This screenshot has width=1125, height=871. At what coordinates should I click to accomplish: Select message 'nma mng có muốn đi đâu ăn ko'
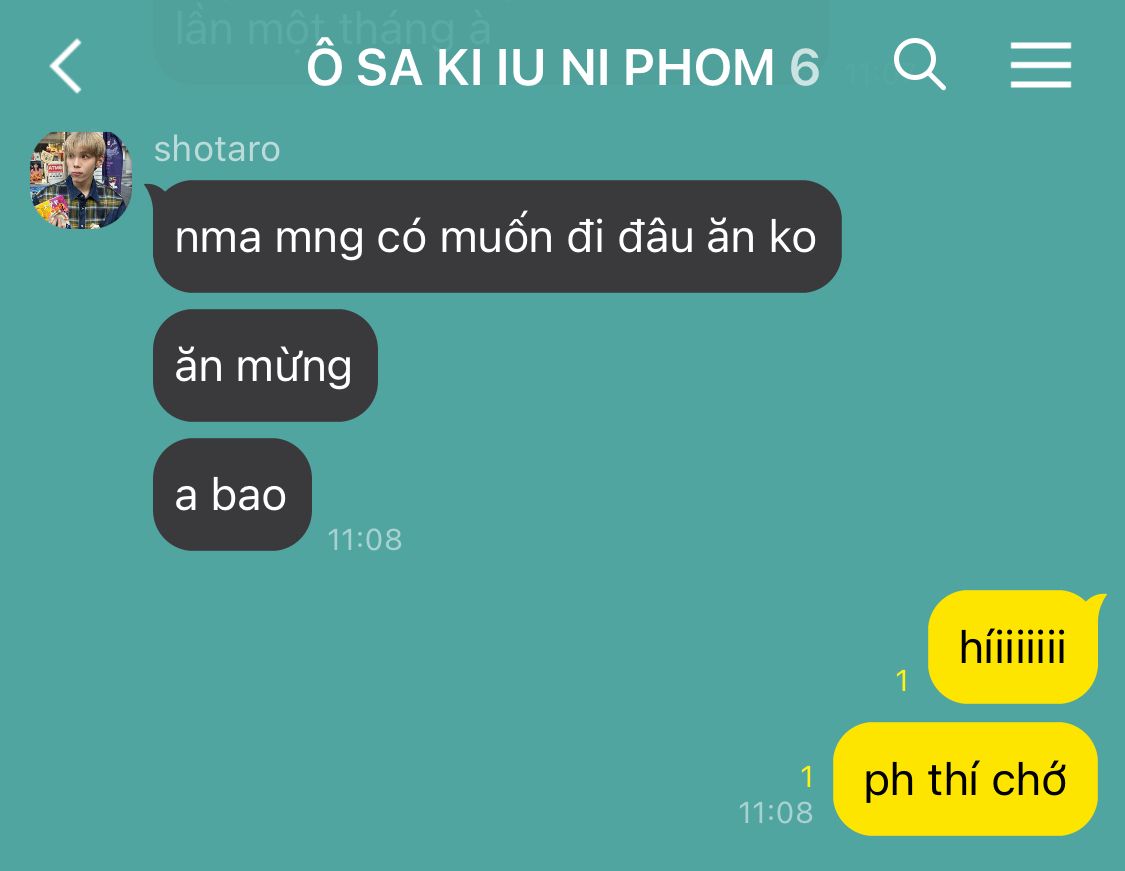tap(496, 237)
